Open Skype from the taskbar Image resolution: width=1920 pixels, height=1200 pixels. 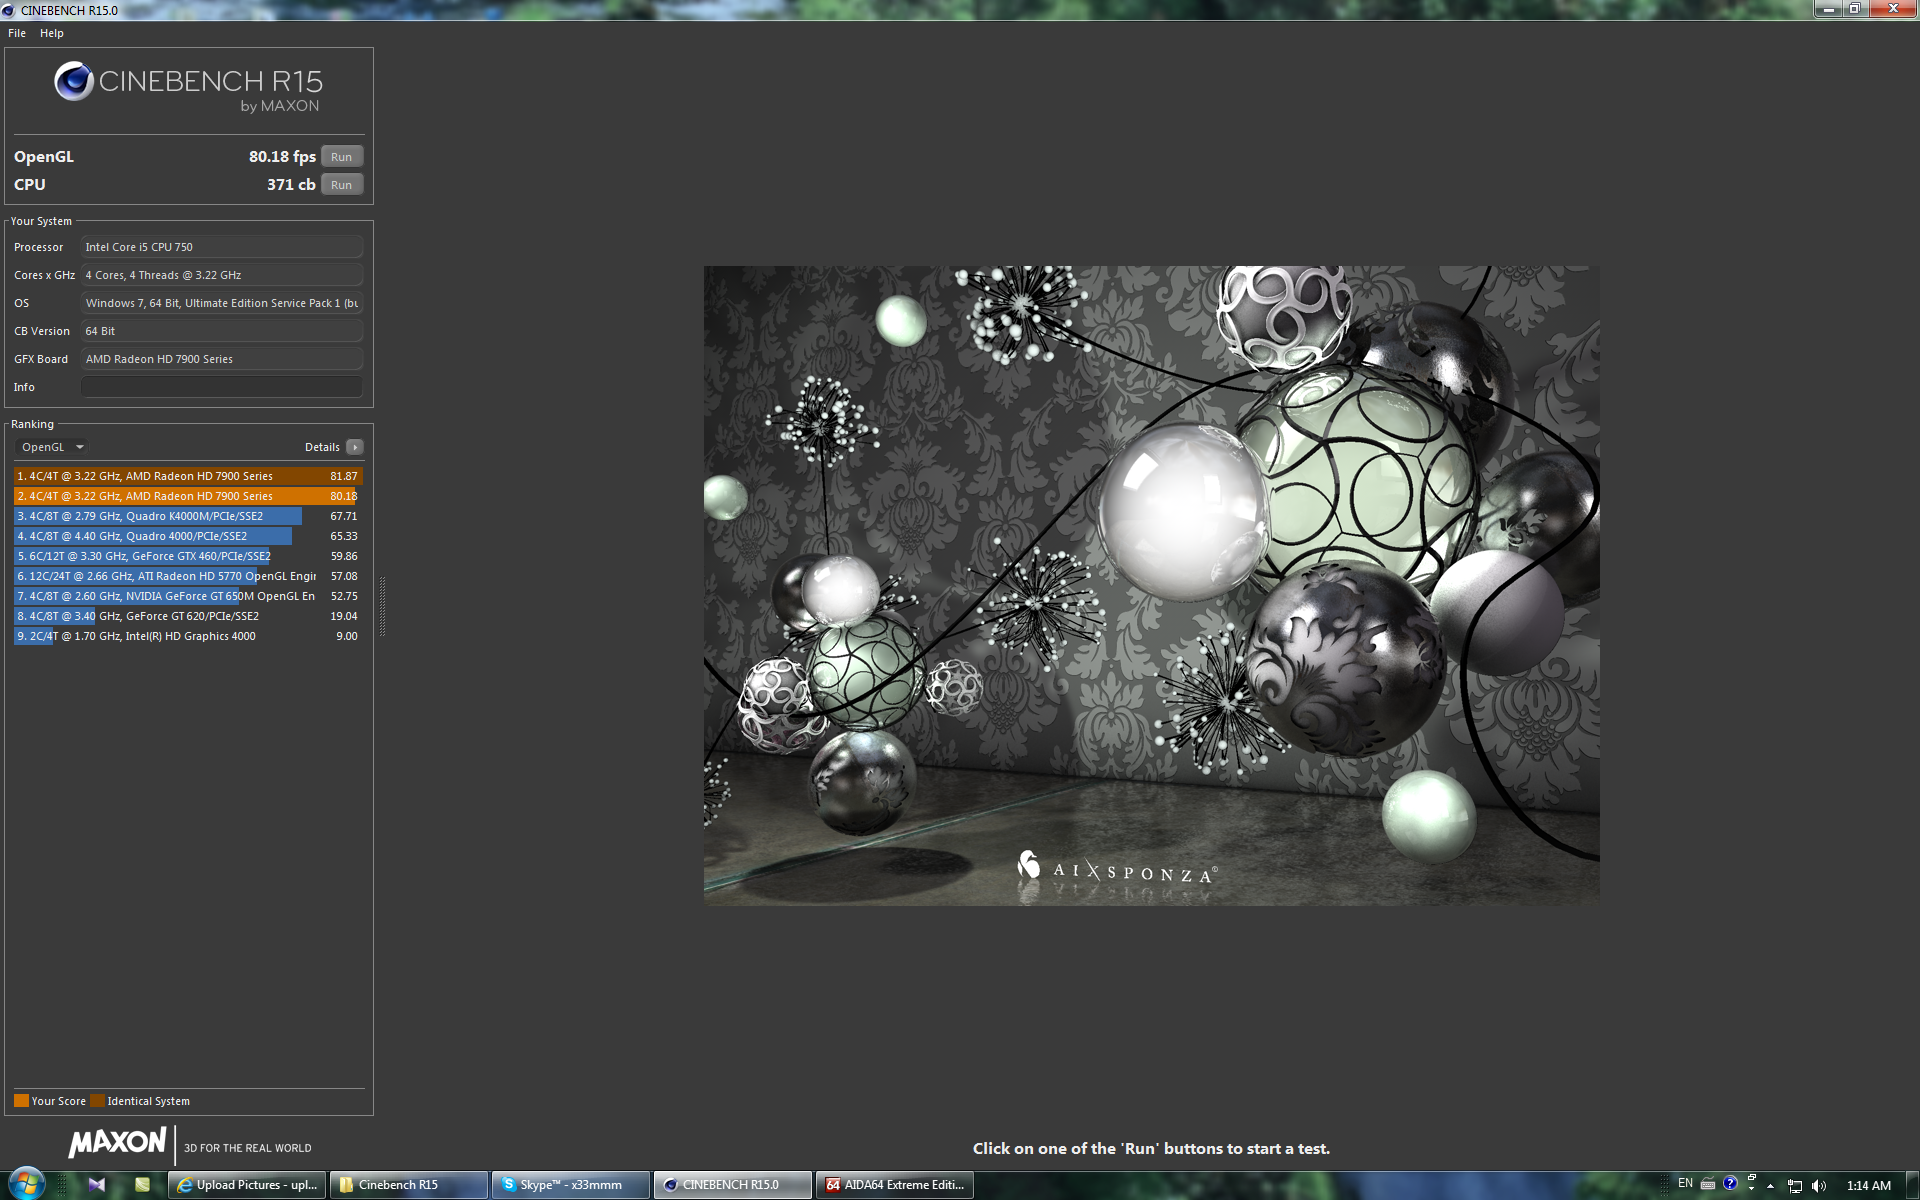coord(570,1185)
